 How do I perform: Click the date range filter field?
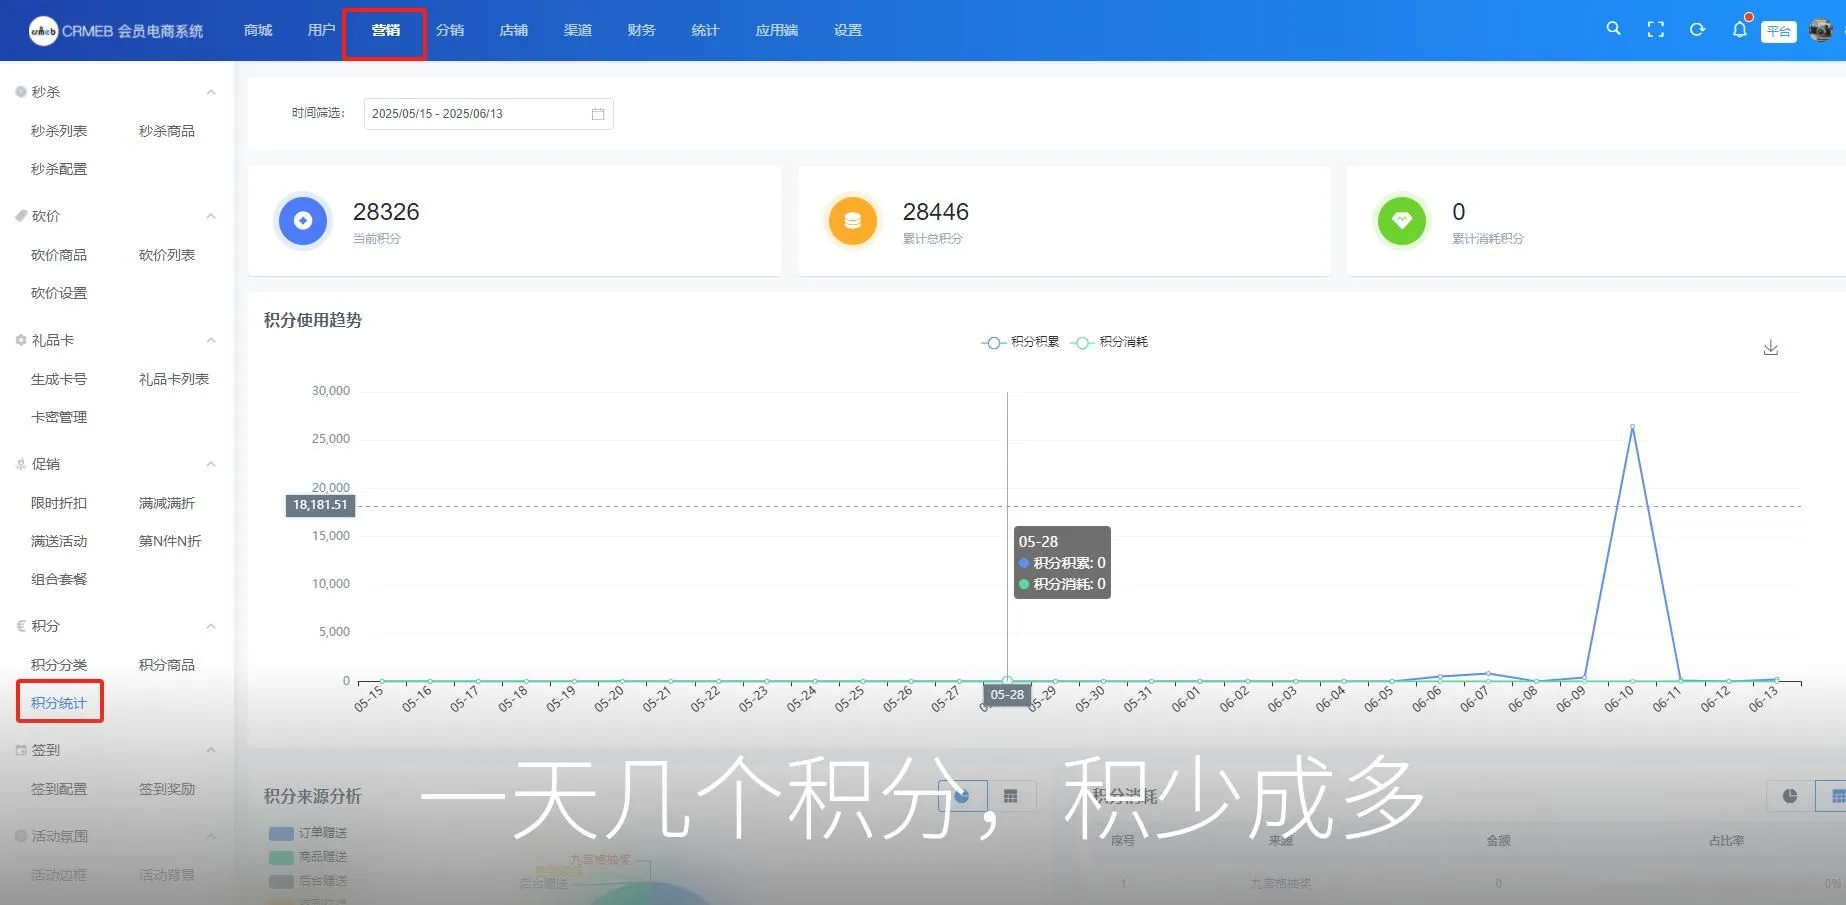[x=488, y=114]
